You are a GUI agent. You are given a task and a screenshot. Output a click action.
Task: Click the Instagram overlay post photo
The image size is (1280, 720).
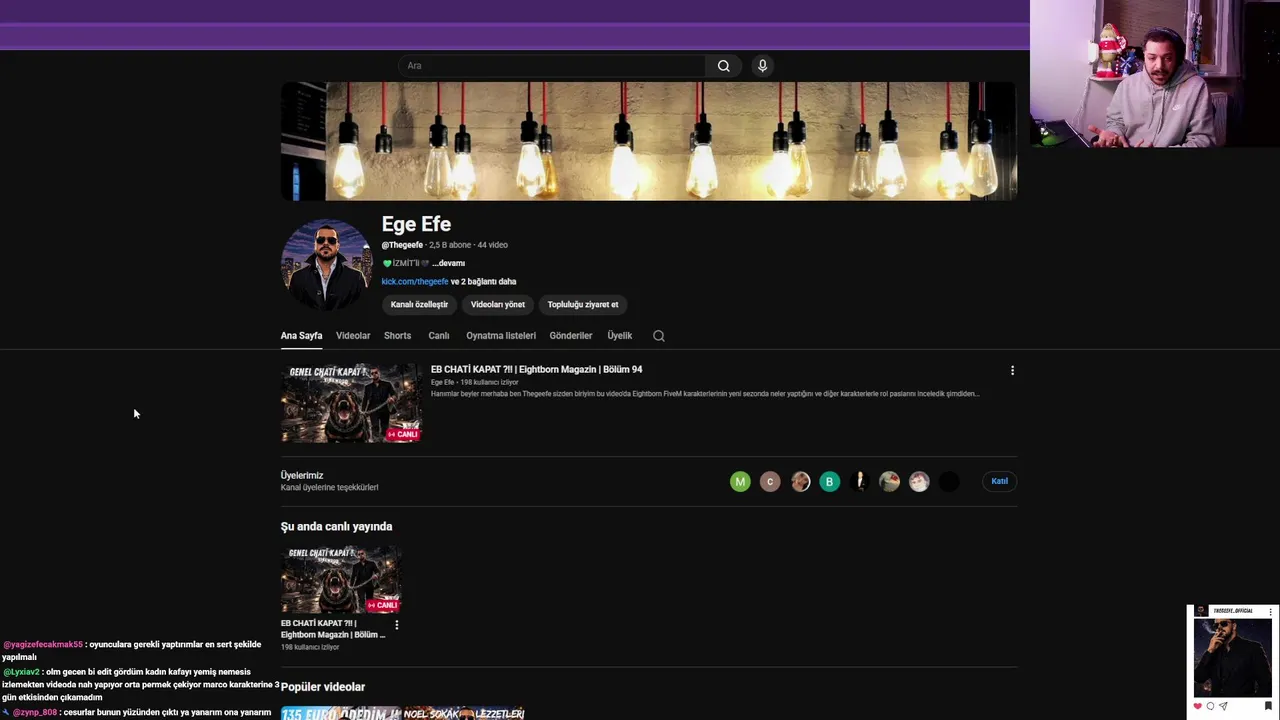click(1233, 658)
